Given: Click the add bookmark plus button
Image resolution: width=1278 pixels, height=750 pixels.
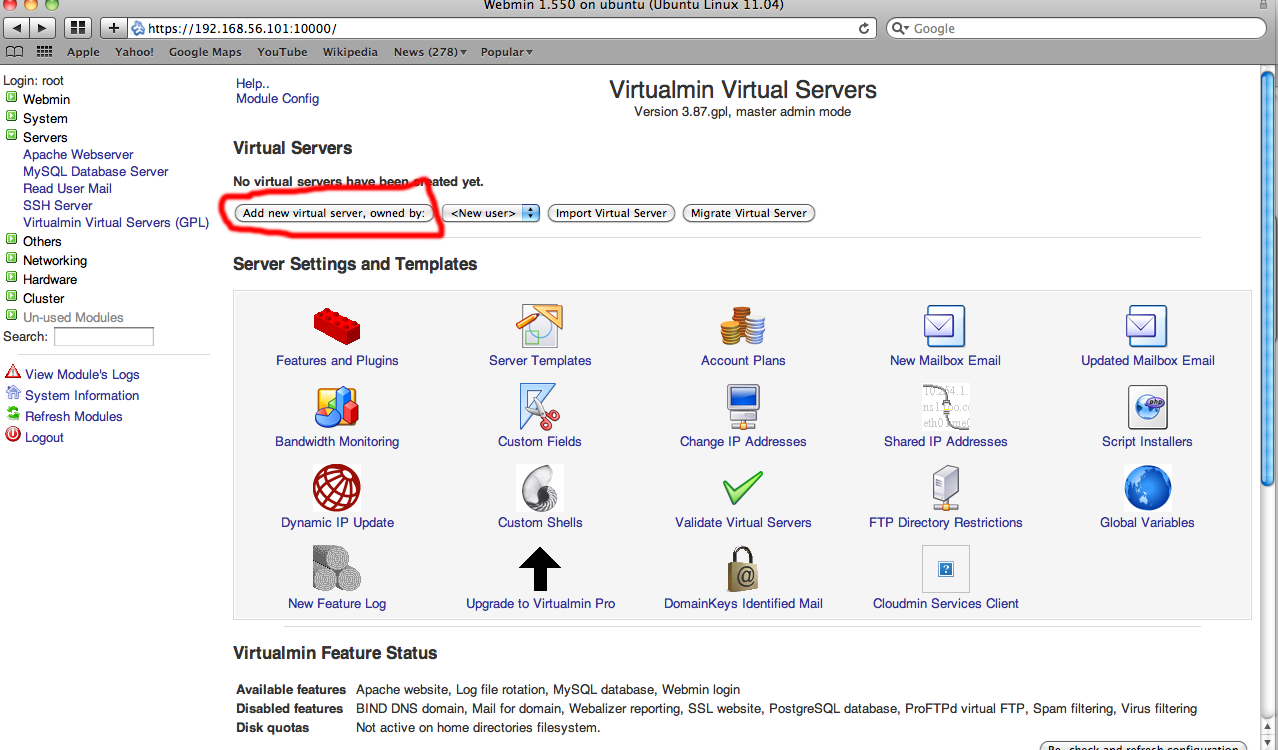Looking at the screenshot, I should [113, 28].
